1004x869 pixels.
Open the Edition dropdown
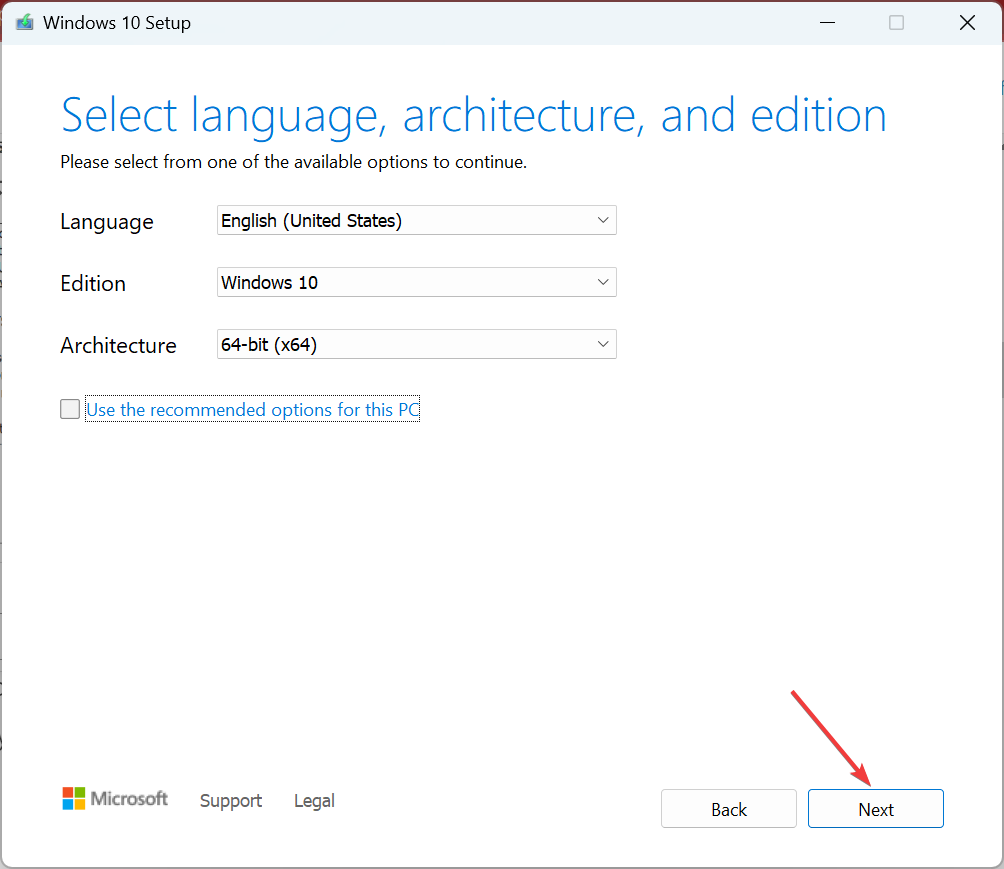417,282
